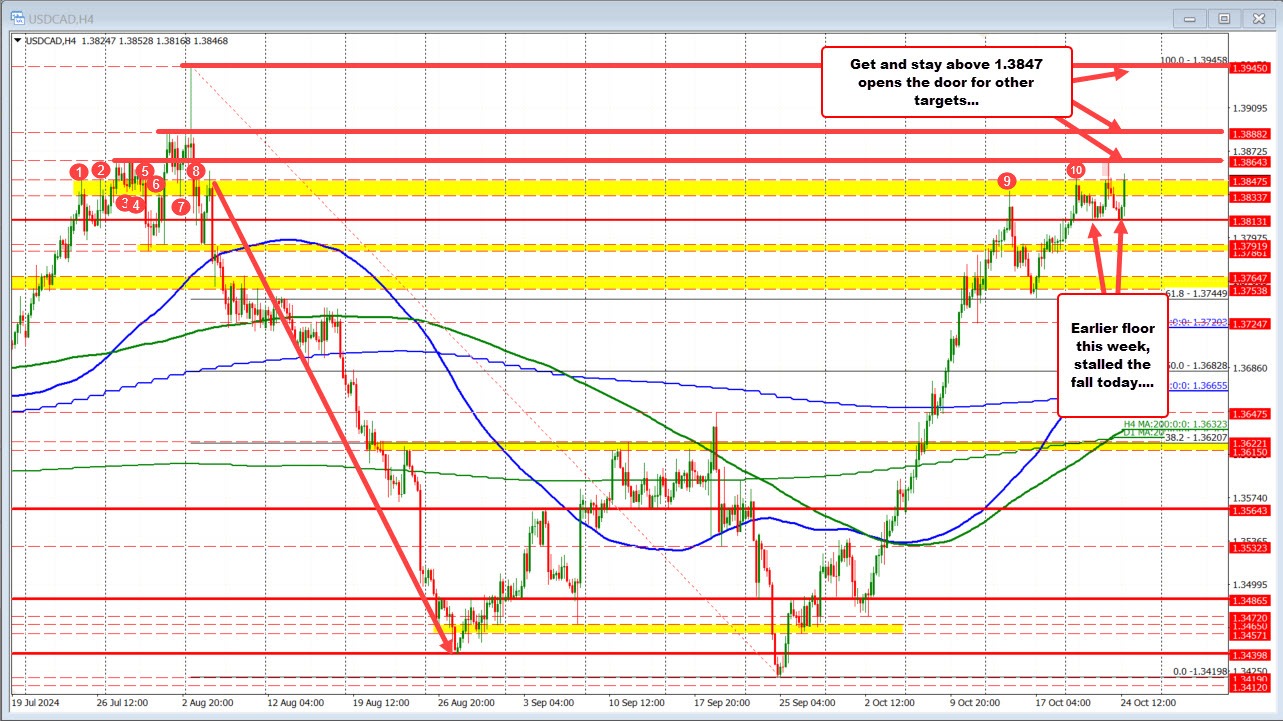Click the 1.39450 price label on the right axis
The image size is (1283, 721).
click(1250, 70)
